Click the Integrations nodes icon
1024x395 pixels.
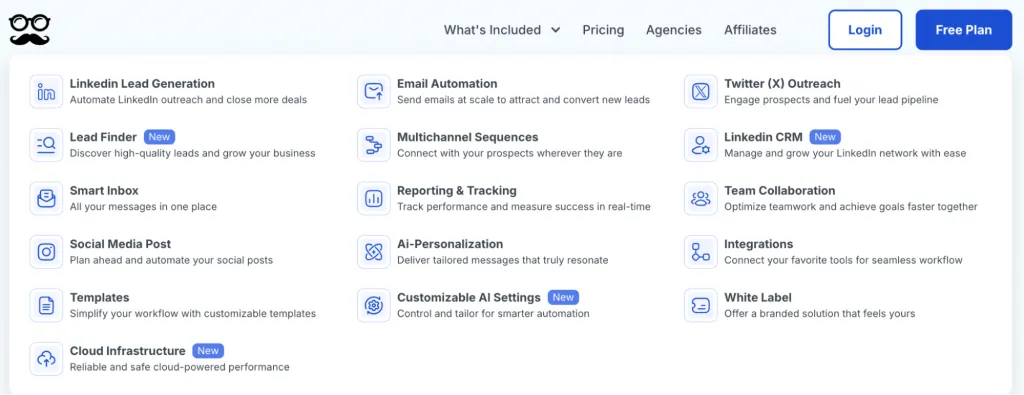click(701, 252)
